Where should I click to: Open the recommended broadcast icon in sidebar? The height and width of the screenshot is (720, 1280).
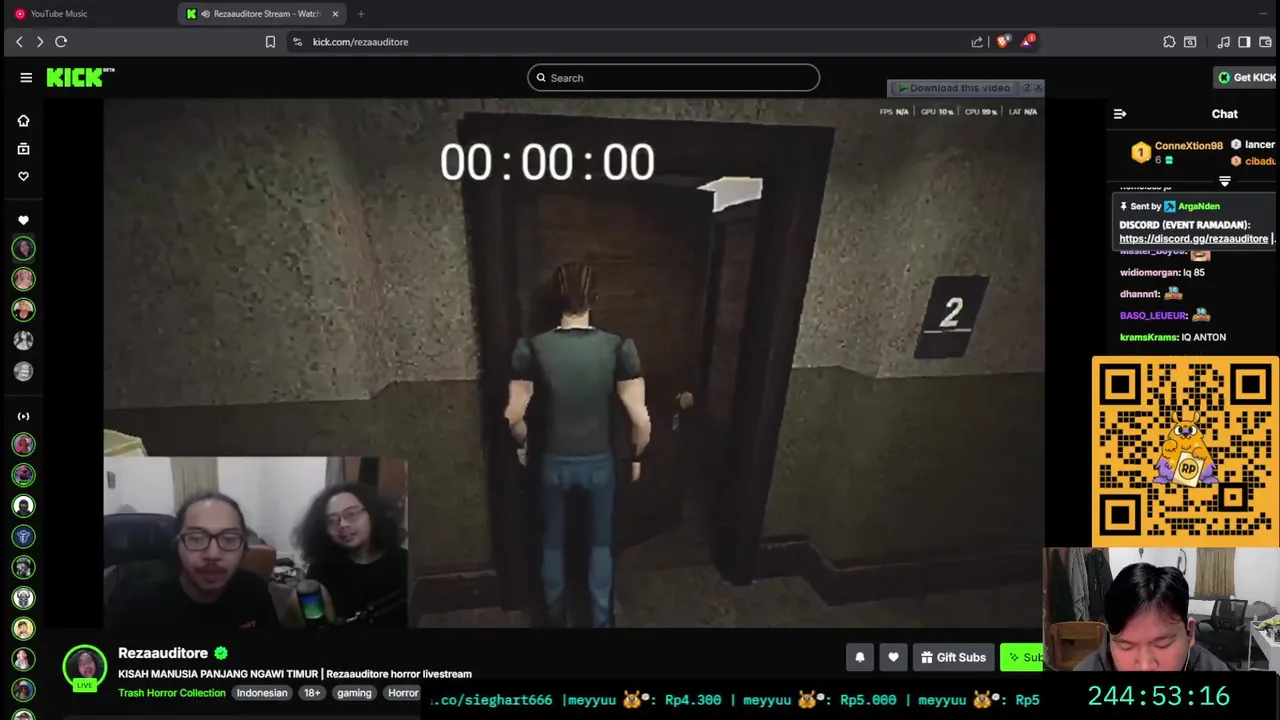[x=23, y=416]
